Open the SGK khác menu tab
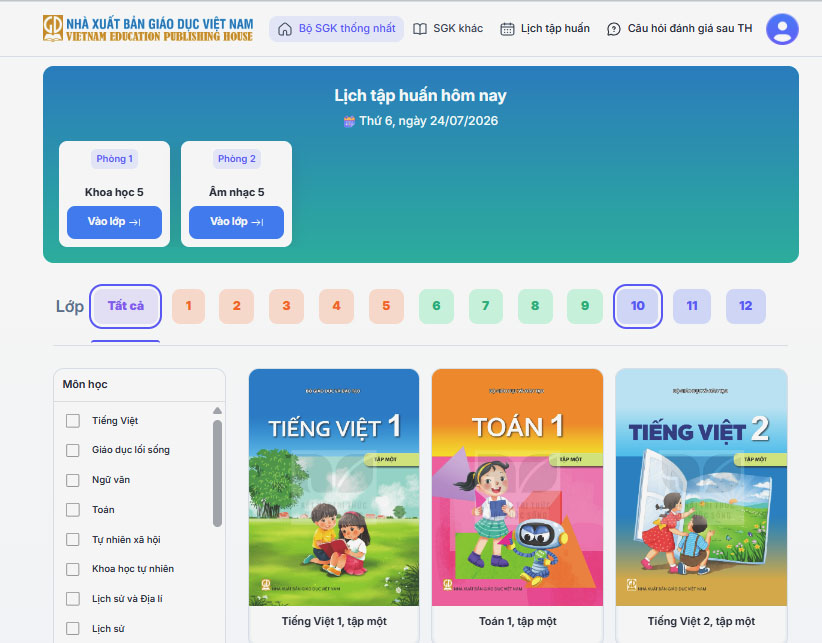This screenshot has width=822, height=643. point(448,28)
